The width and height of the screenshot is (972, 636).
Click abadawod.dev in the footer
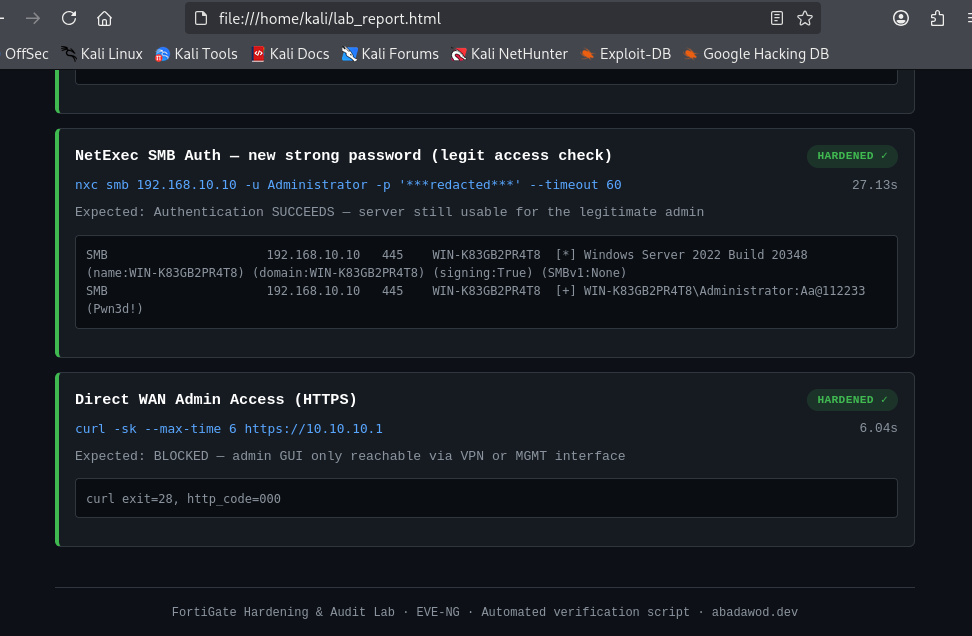pyautogui.click(x=754, y=612)
